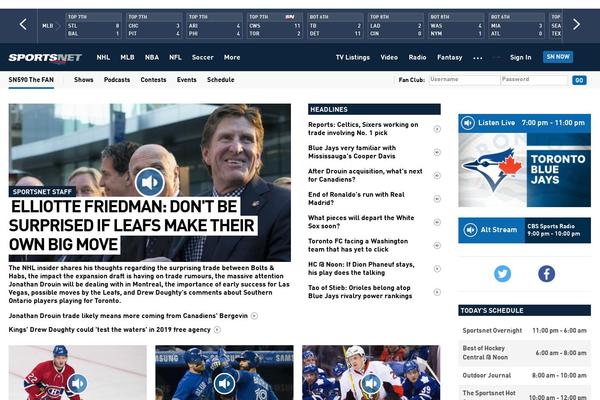
Task: Click arrow icon beside Dion Phaneuf headline
Action: click(437, 269)
